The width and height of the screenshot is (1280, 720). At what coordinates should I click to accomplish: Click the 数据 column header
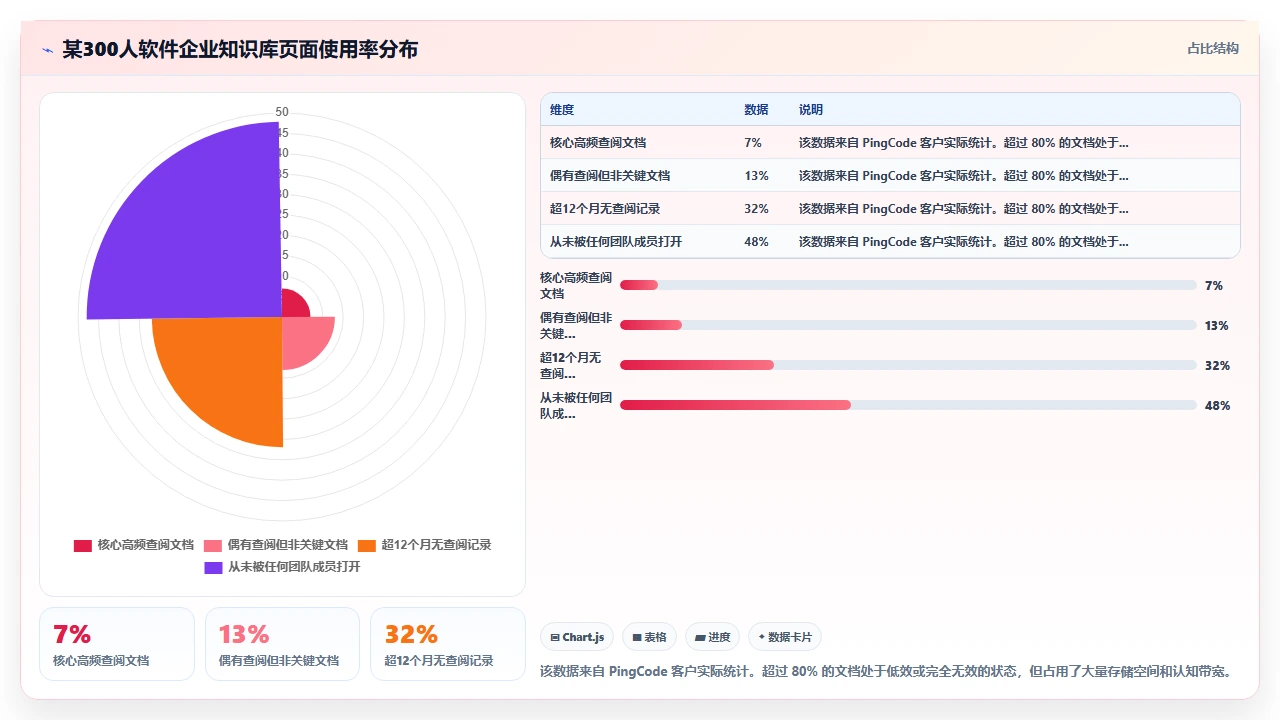pos(756,110)
